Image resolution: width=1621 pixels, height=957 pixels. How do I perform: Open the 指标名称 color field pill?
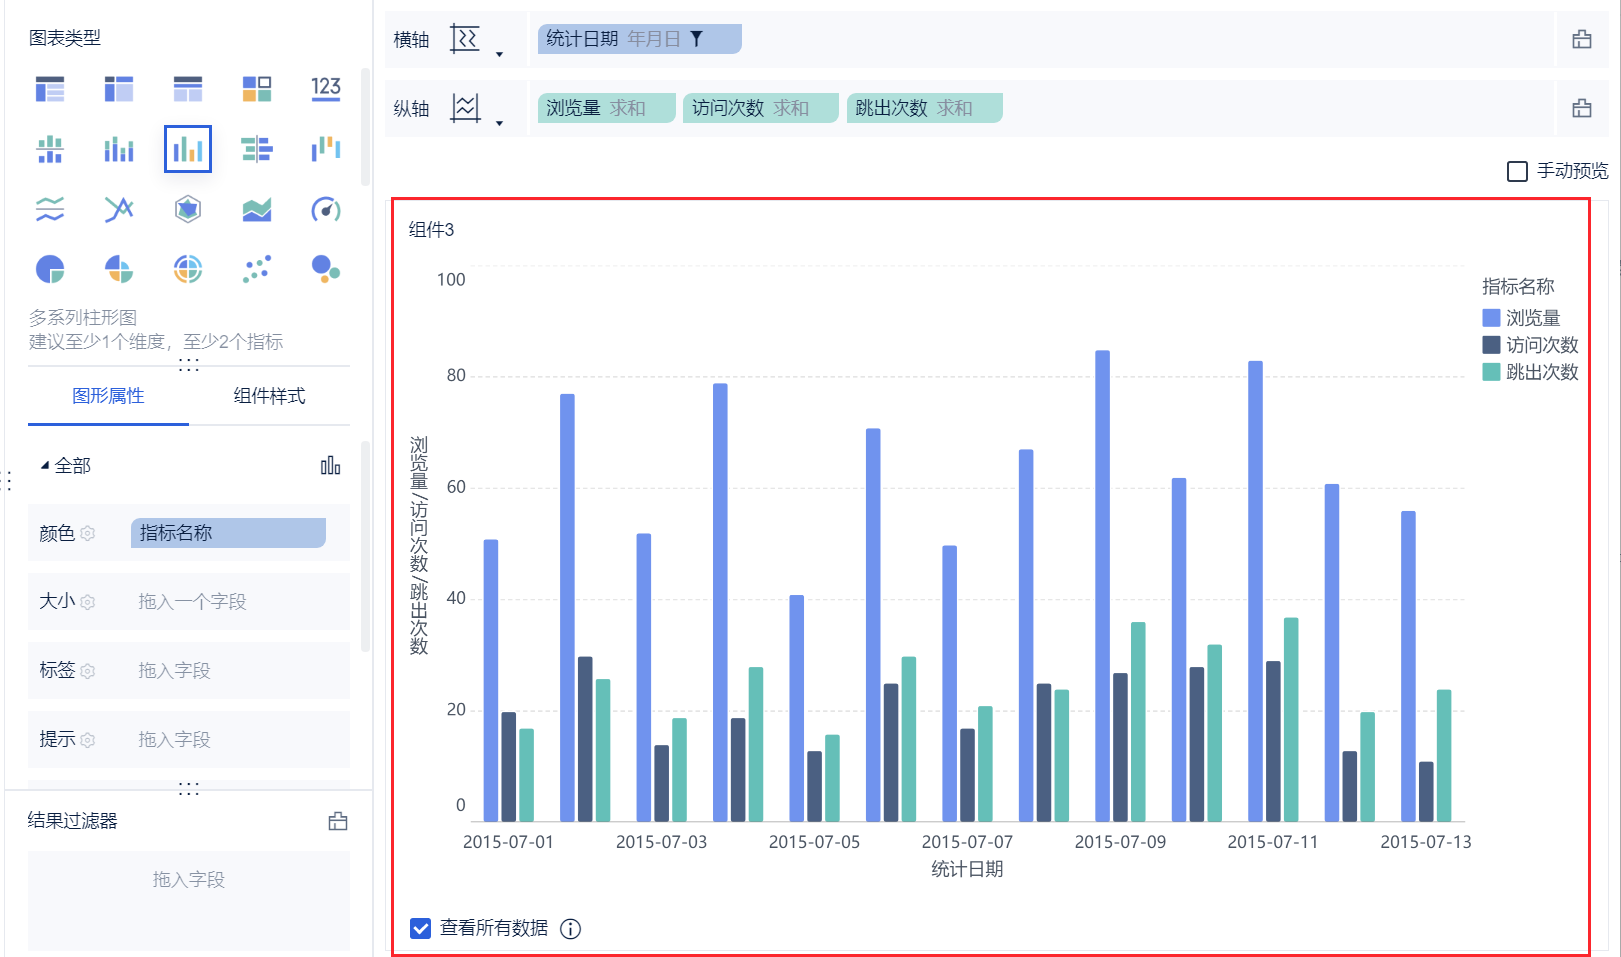pyautogui.click(x=228, y=533)
